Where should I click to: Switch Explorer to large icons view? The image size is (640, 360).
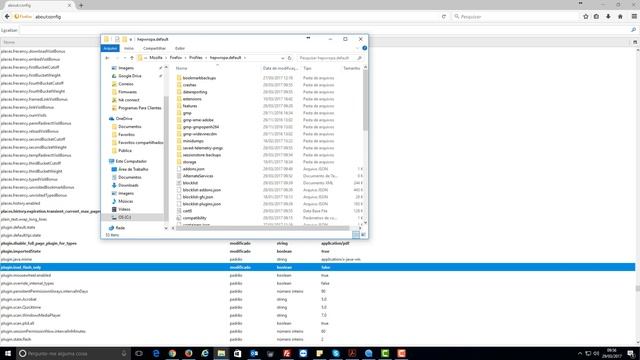point(363,235)
